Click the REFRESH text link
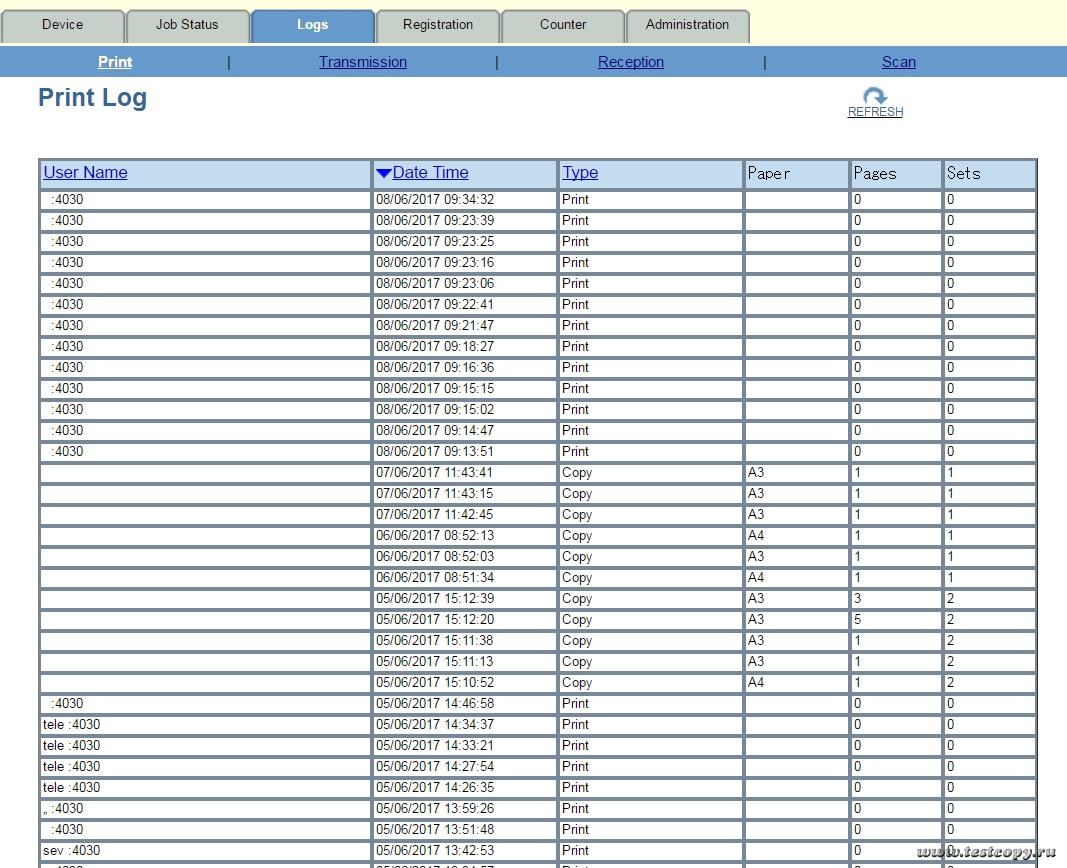This screenshot has width=1067, height=868. pos(875,112)
